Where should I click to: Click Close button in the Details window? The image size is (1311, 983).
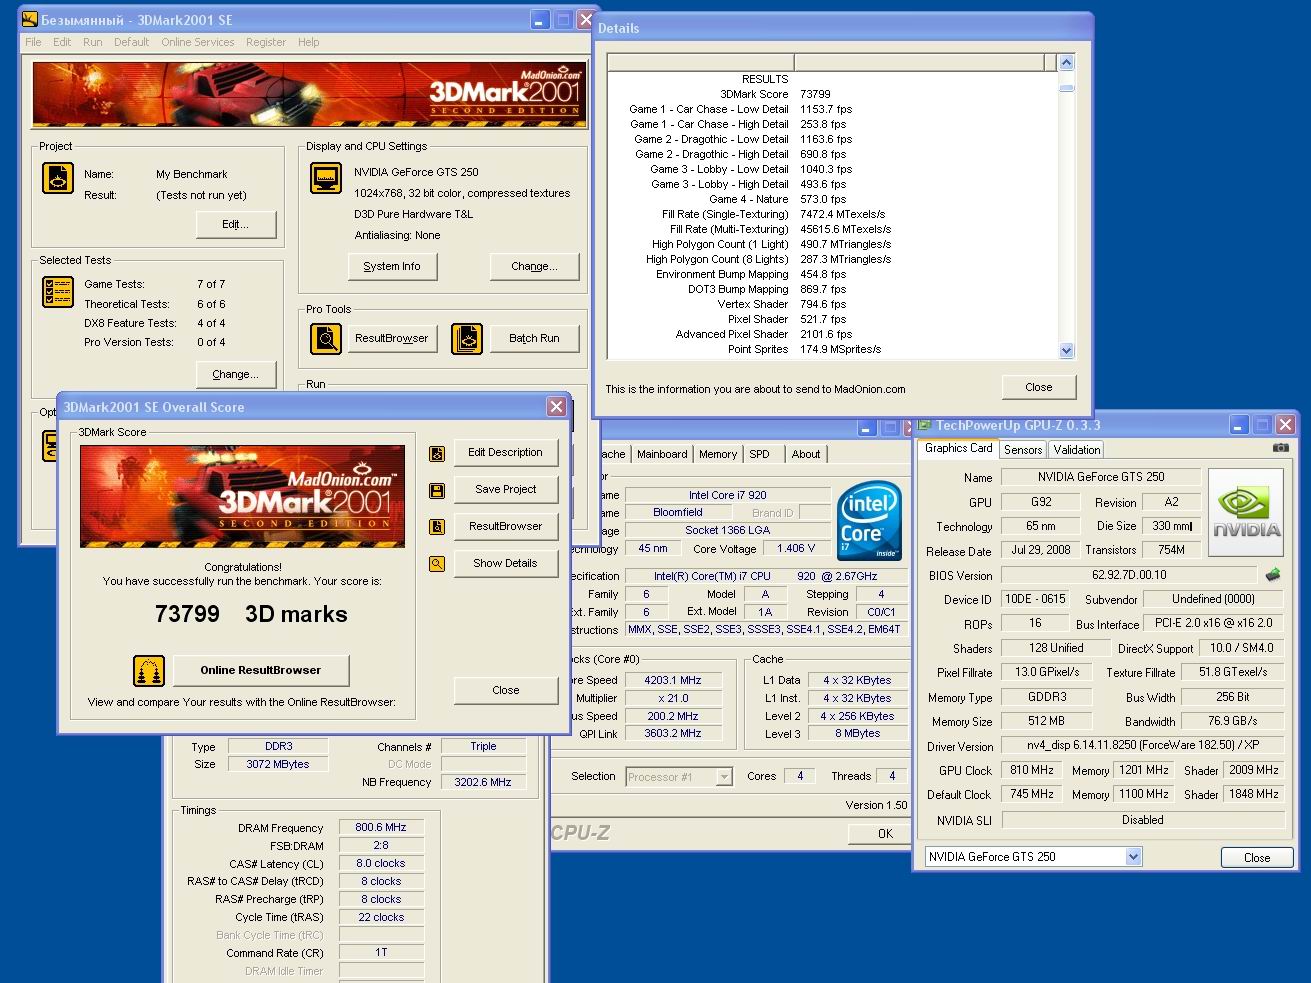(1038, 387)
